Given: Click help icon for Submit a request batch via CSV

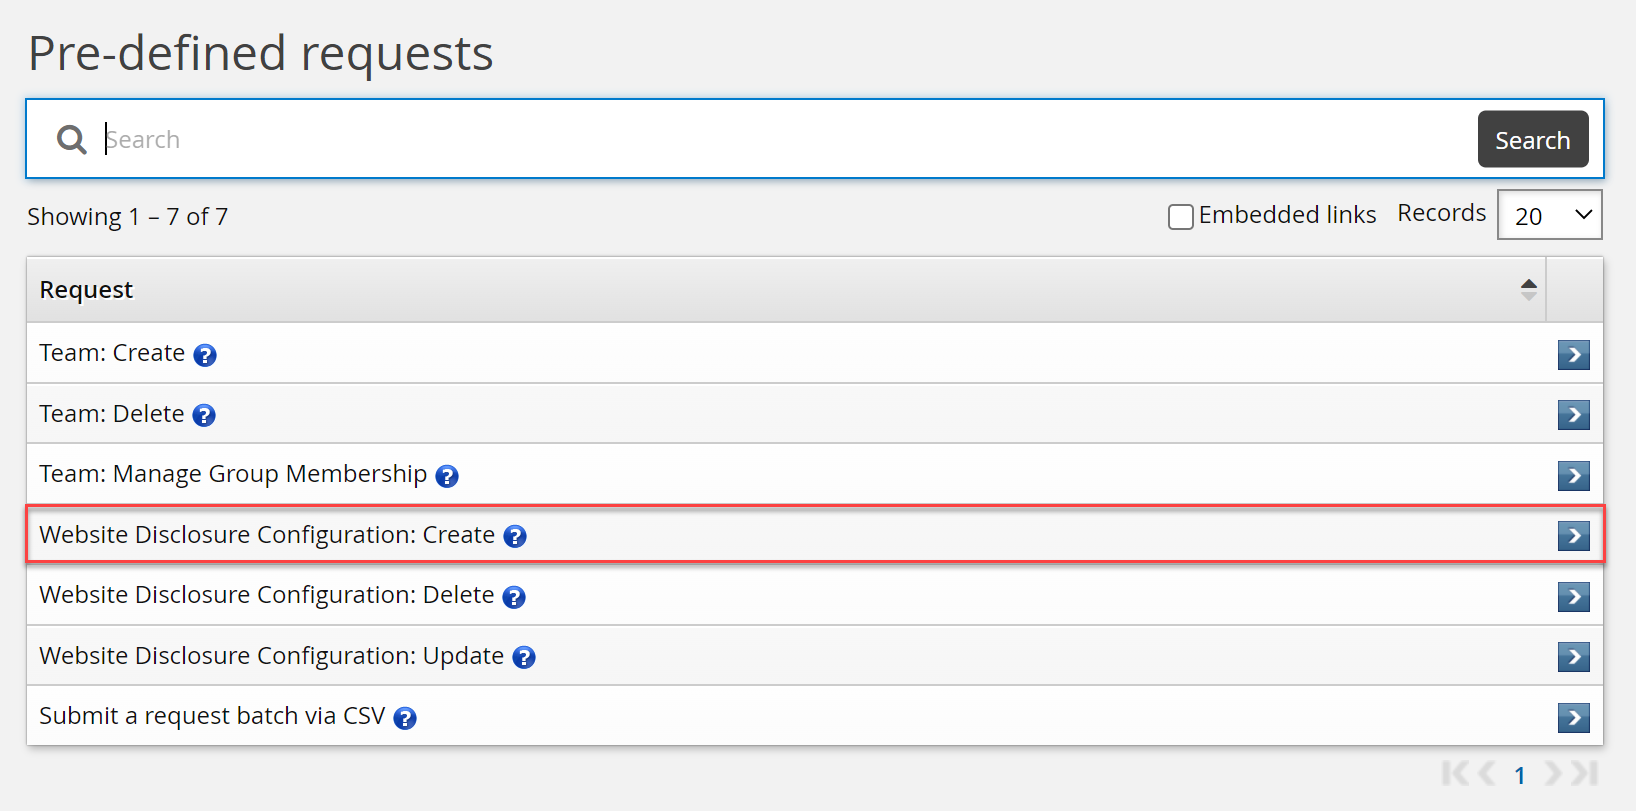Looking at the screenshot, I should pyautogui.click(x=405, y=717).
